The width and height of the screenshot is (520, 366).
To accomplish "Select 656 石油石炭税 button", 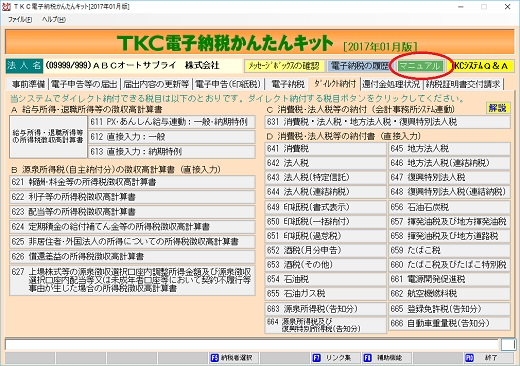I will [x=449, y=207].
